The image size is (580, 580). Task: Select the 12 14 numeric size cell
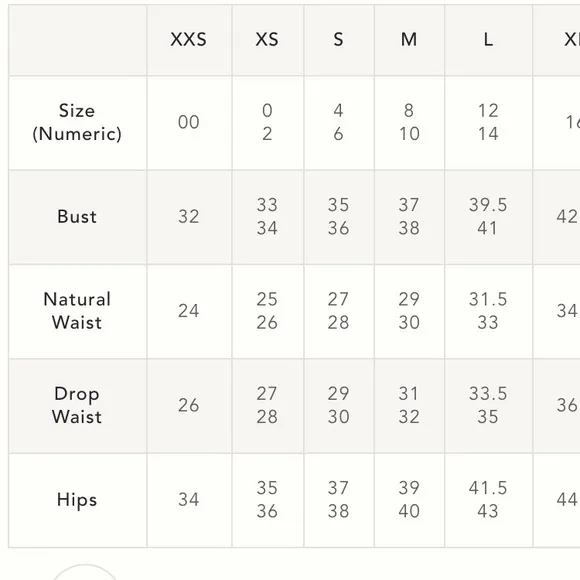tap(488, 122)
